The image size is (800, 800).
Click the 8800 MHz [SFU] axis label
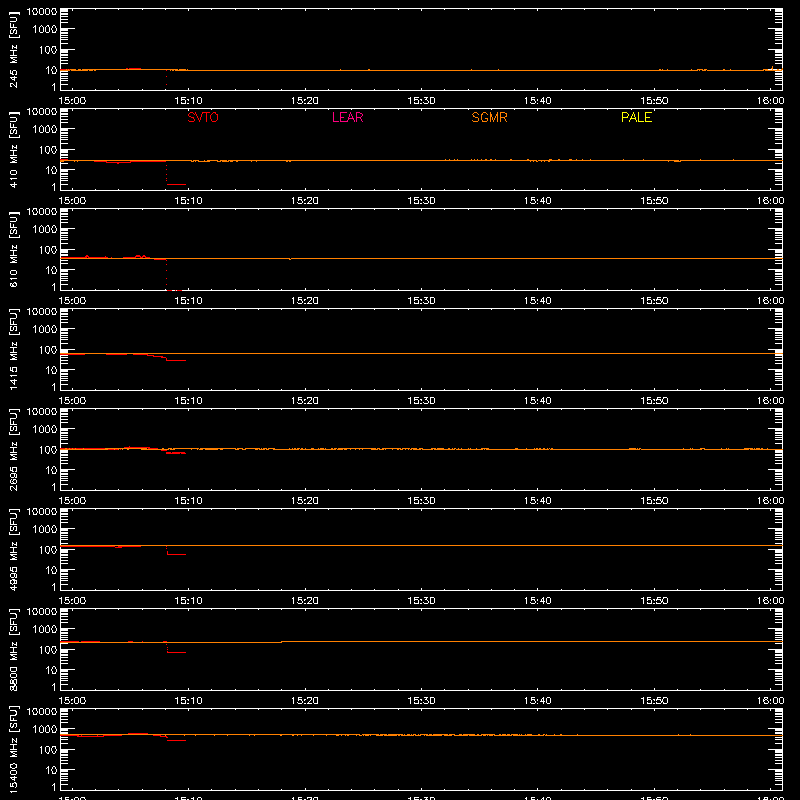coord(14,649)
